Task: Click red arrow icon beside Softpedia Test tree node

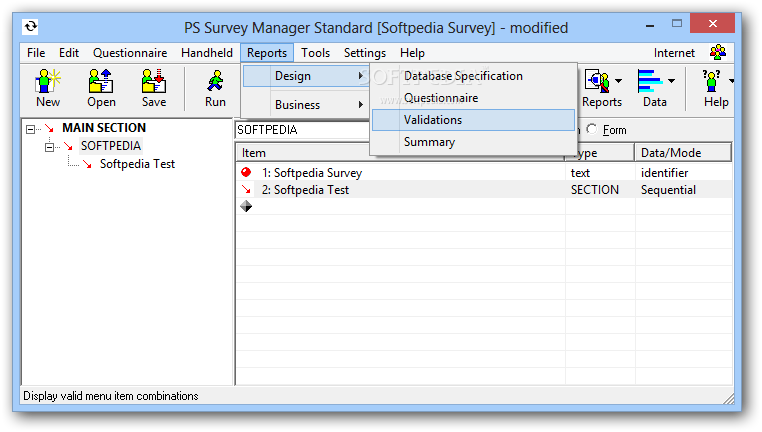Action: (x=87, y=164)
